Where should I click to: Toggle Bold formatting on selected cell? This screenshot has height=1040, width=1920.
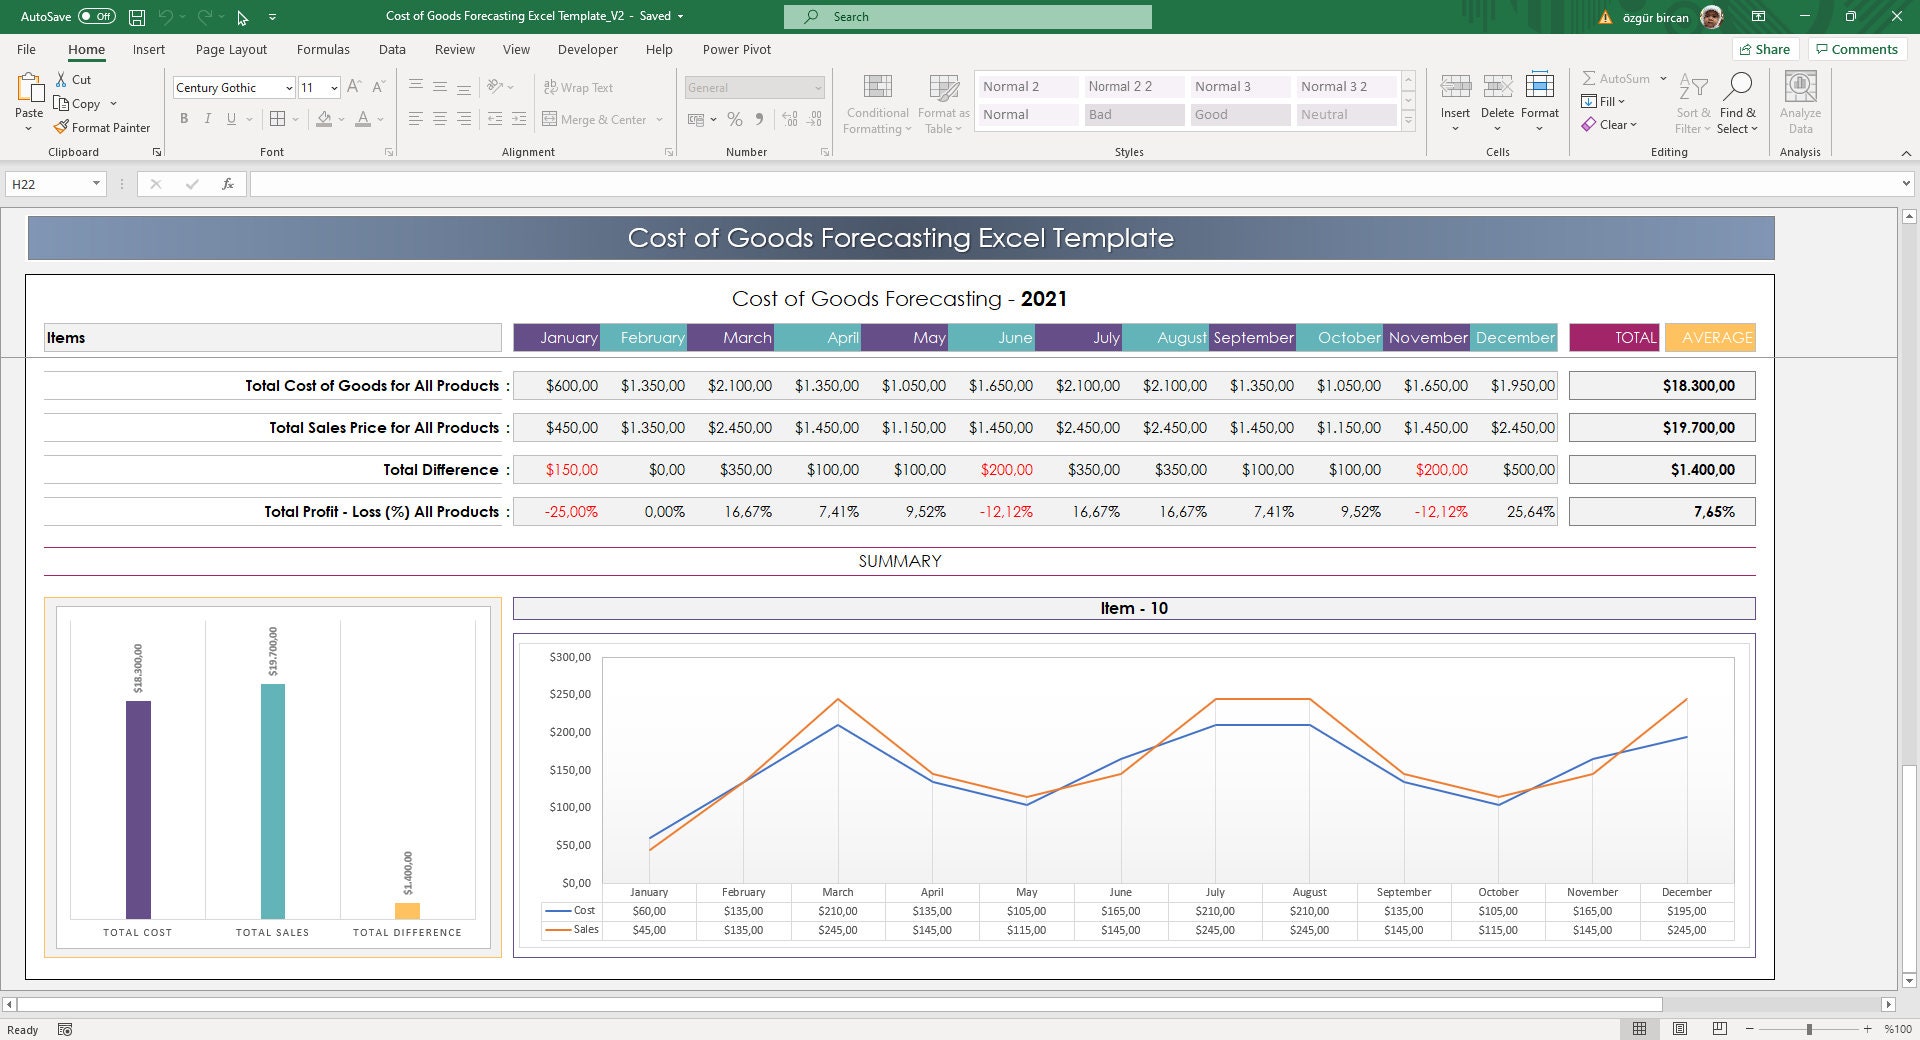pyautogui.click(x=184, y=118)
